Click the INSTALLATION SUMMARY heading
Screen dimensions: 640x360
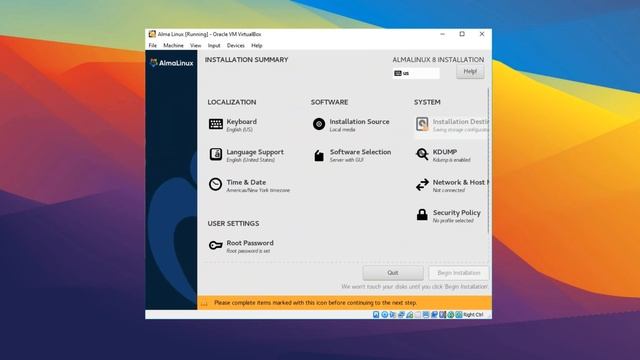(247, 60)
